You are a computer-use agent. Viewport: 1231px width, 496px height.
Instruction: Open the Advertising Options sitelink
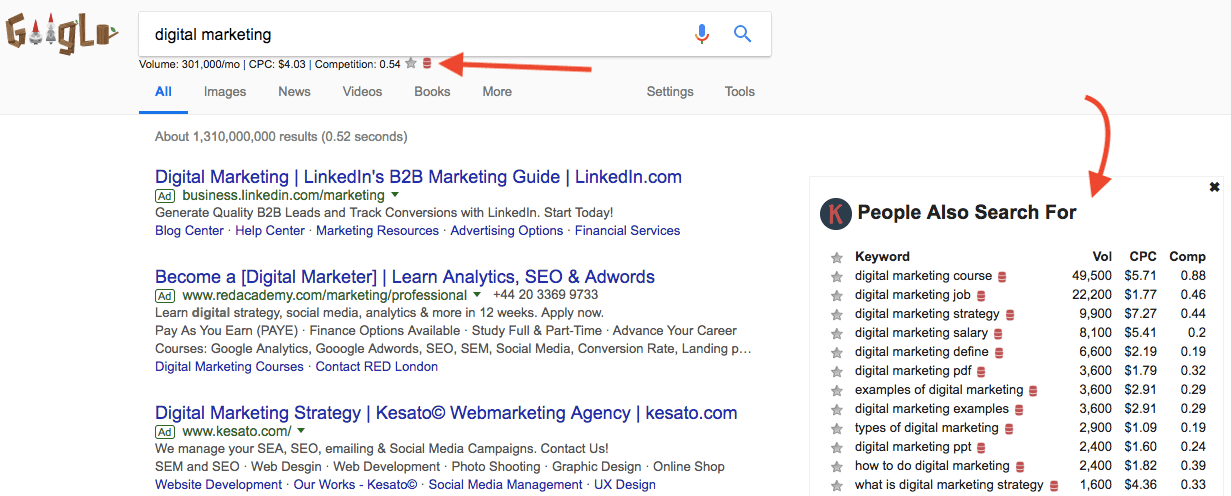[507, 231]
